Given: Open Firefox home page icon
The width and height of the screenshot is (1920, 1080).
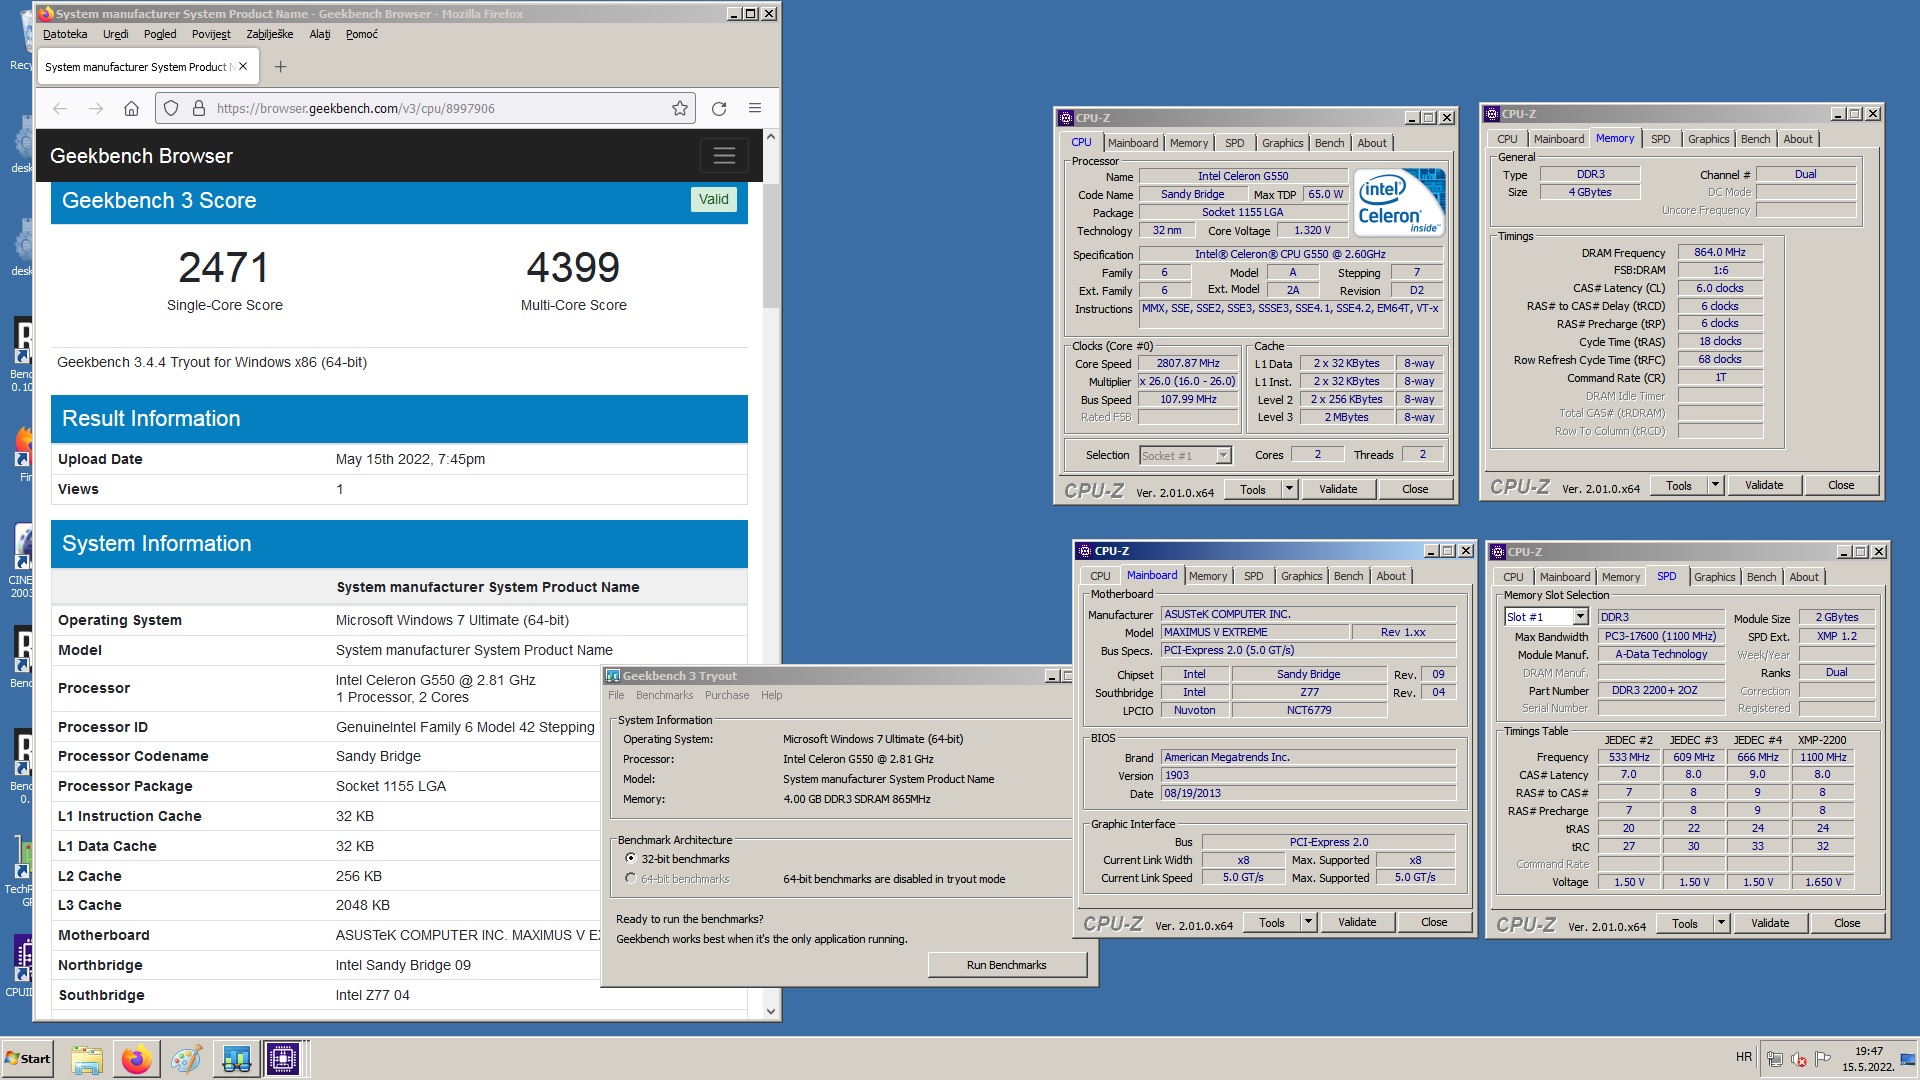Looking at the screenshot, I should click(131, 108).
